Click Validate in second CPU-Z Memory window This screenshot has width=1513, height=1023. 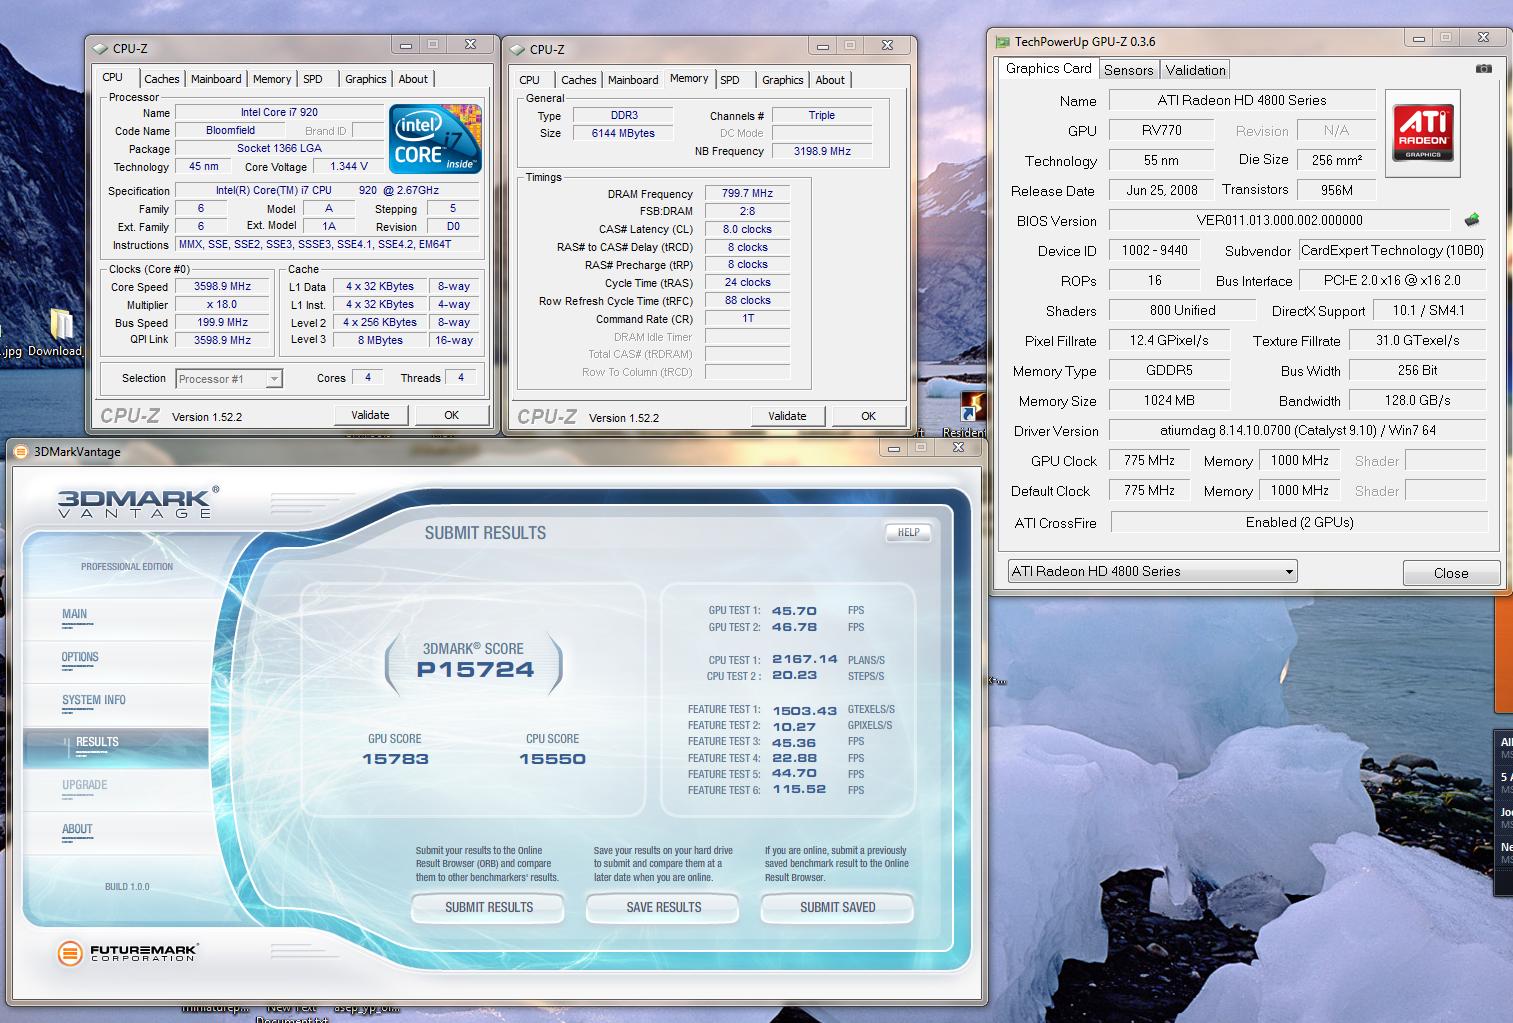click(x=787, y=416)
